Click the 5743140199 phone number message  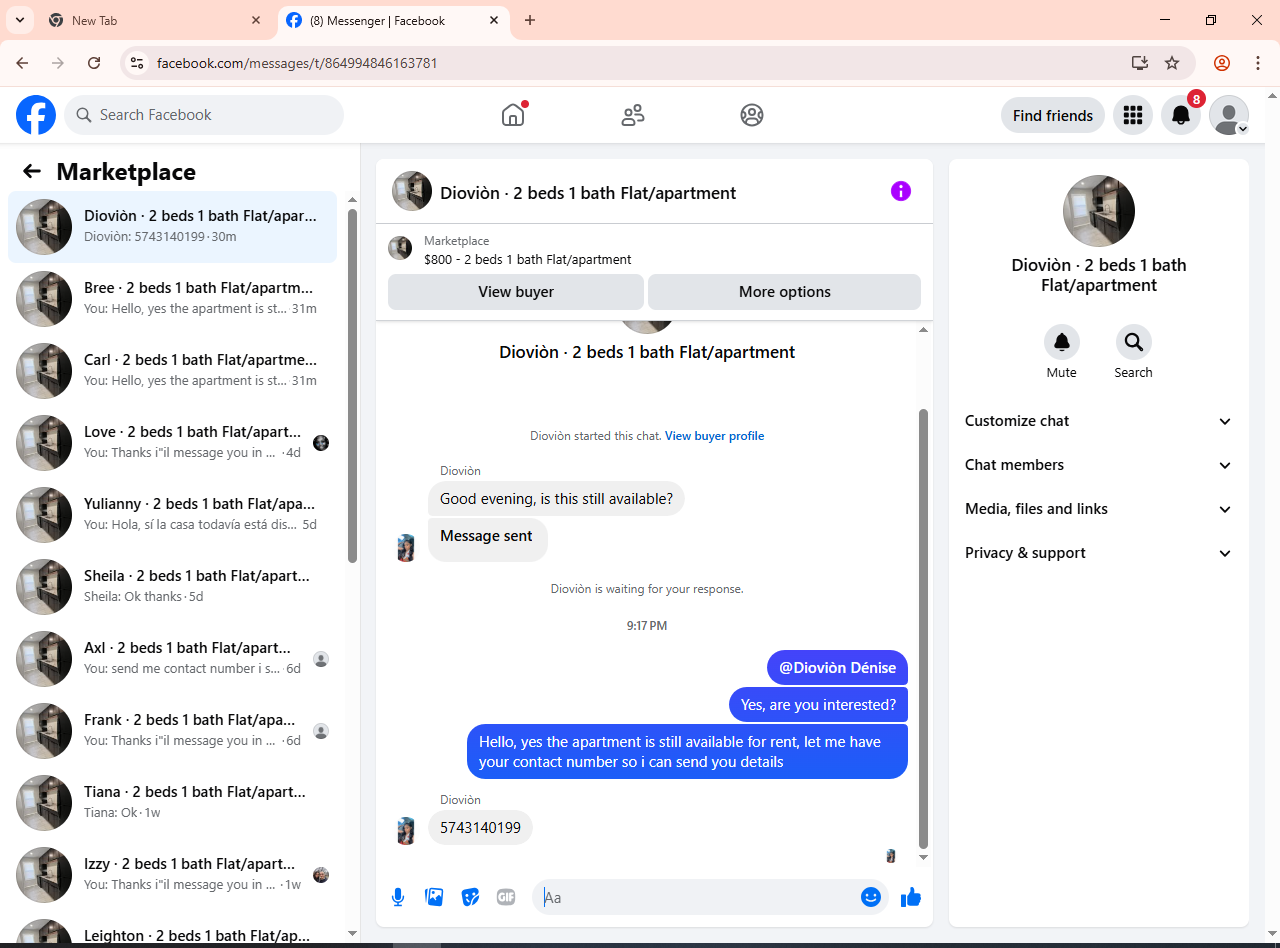click(x=481, y=828)
